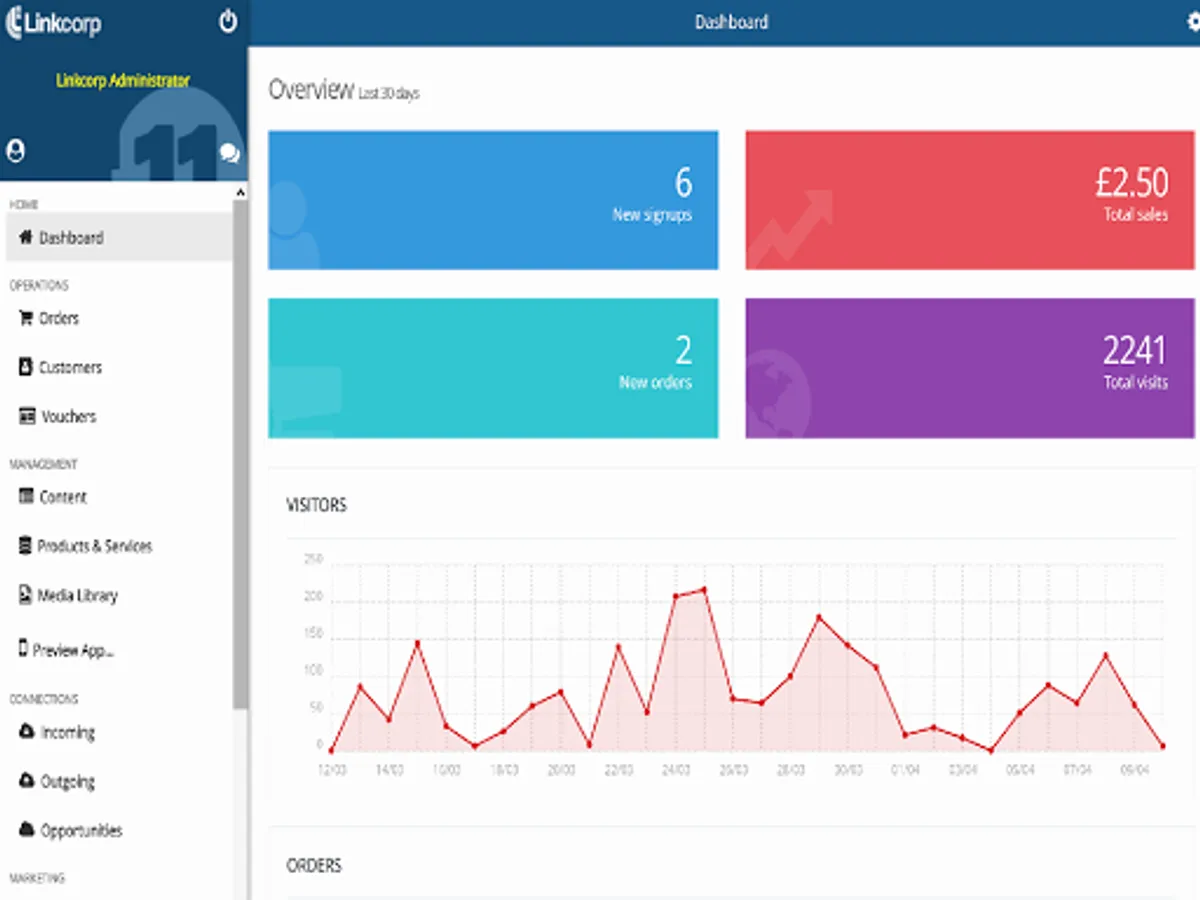Select Dashboard in the sidebar

click(x=117, y=238)
